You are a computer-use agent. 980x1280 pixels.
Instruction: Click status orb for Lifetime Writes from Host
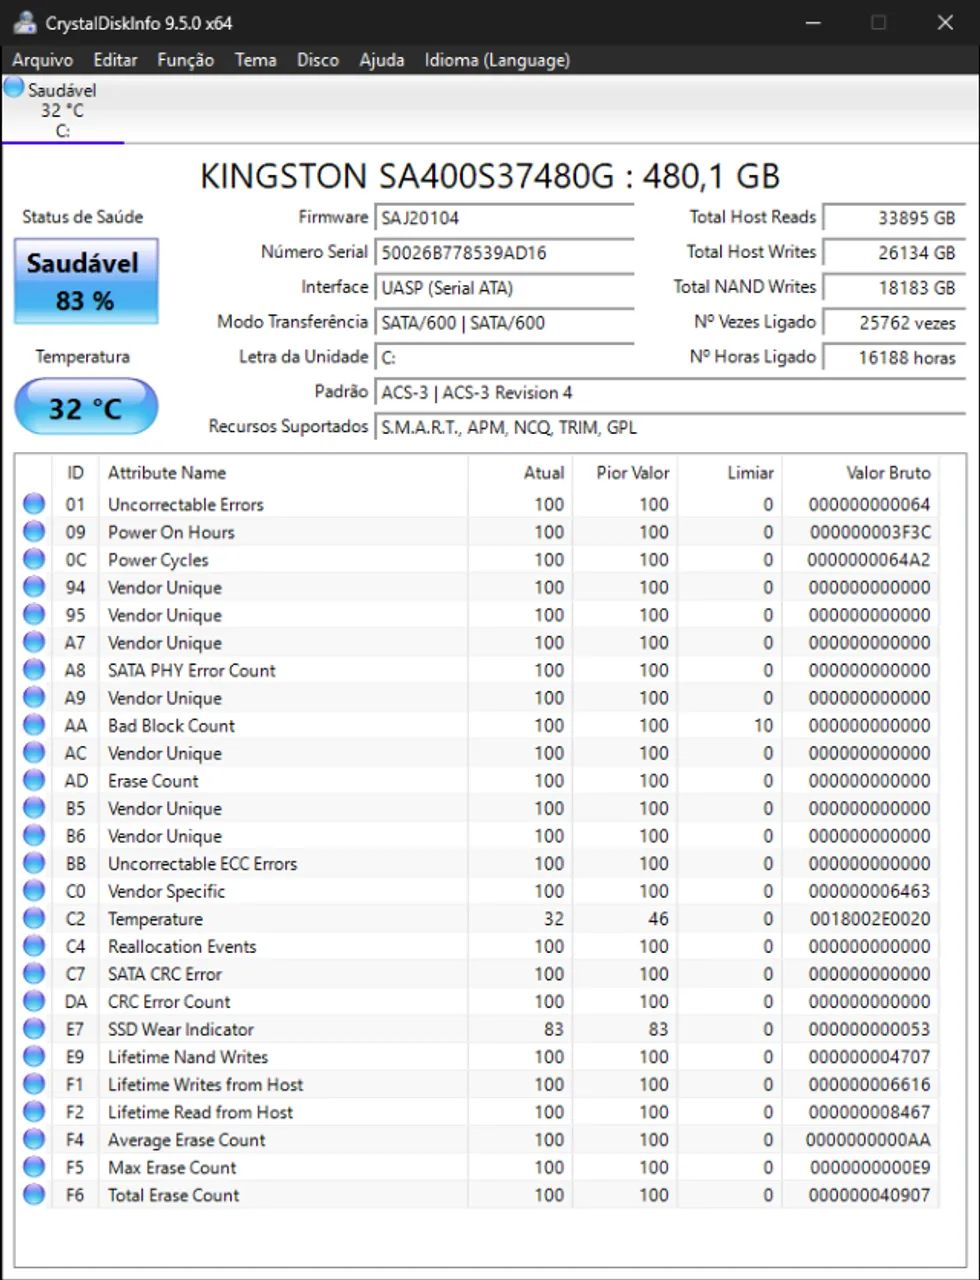34,1084
